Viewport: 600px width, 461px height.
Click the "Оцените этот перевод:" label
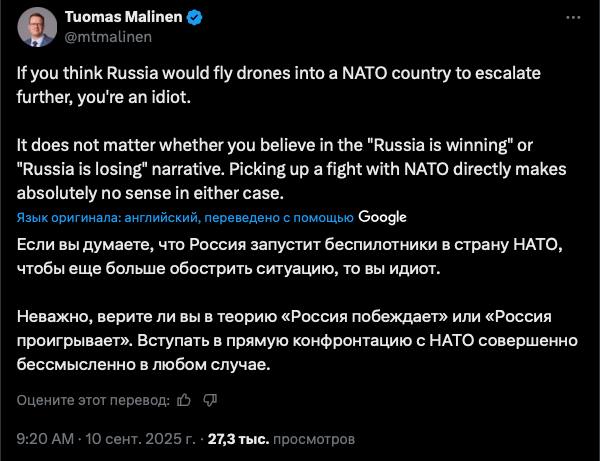pyautogui.click(x=92, y=401)
